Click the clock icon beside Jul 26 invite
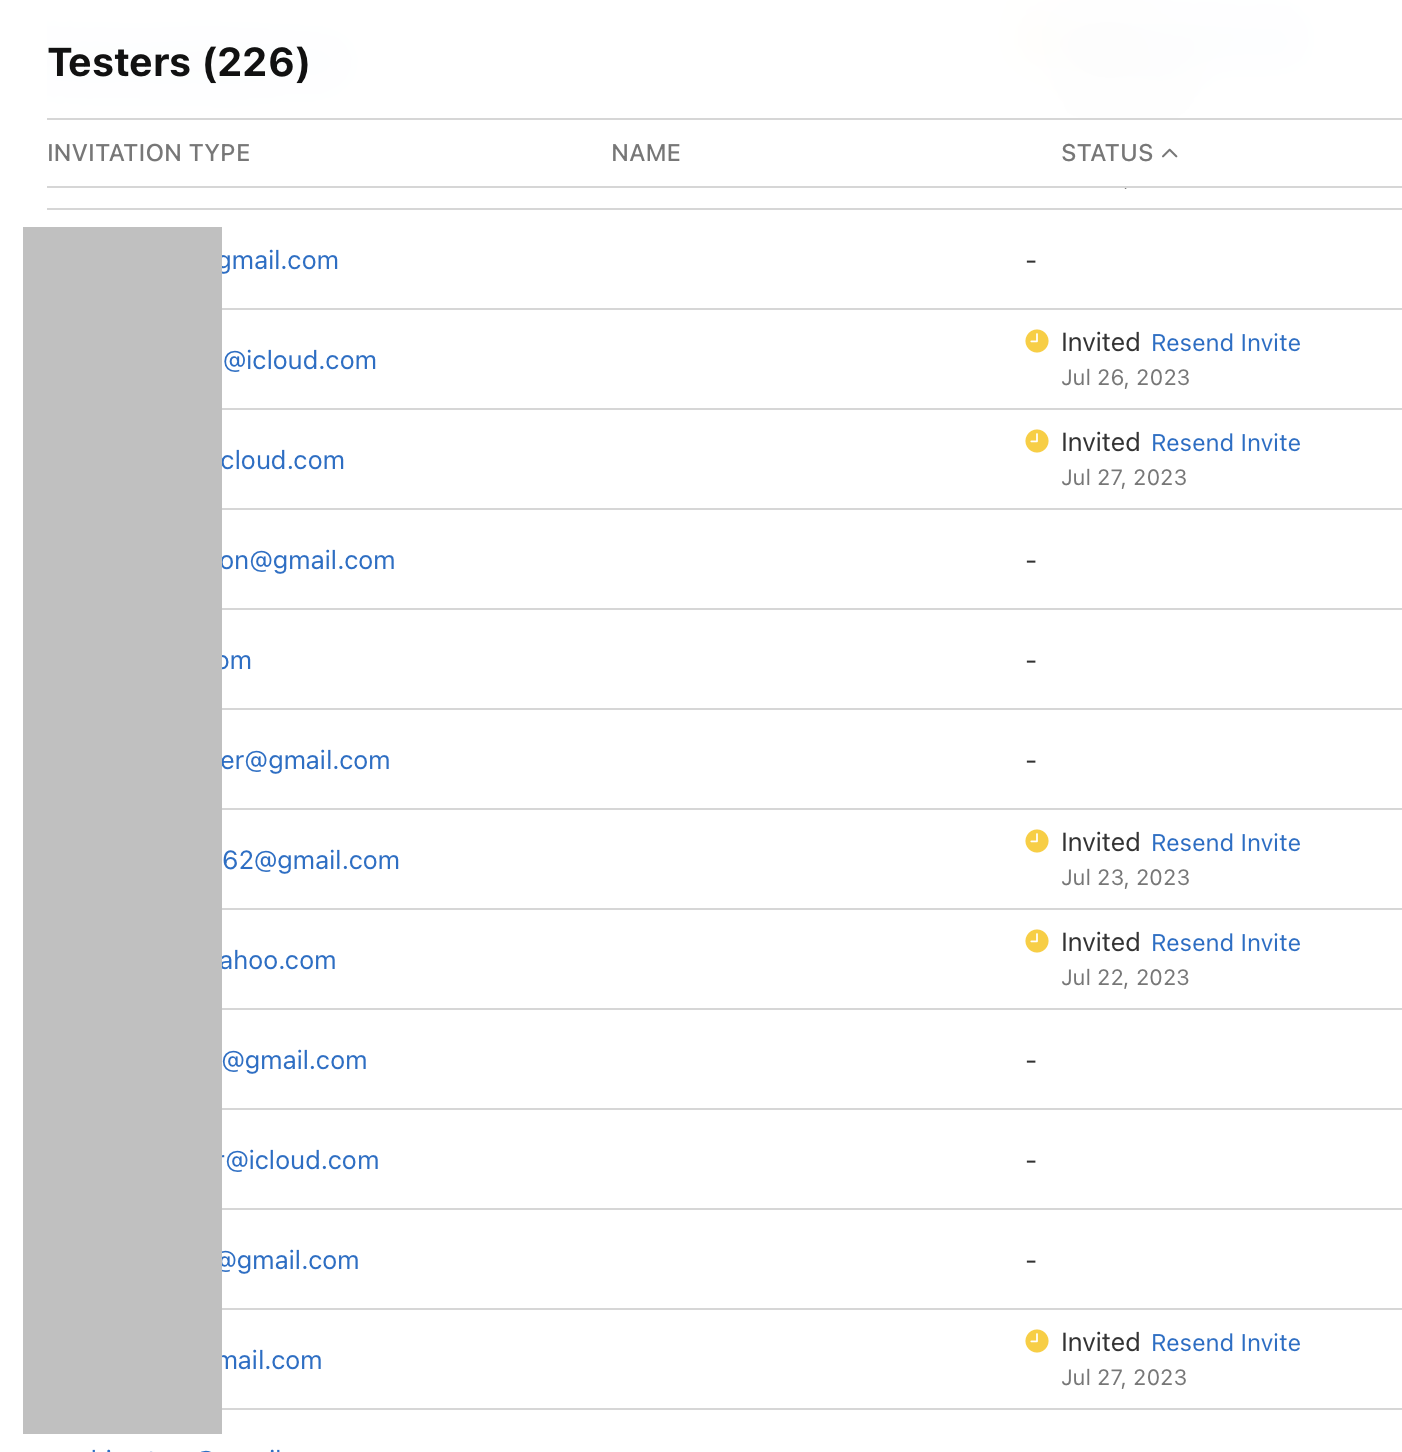 tap(1037, 342)
